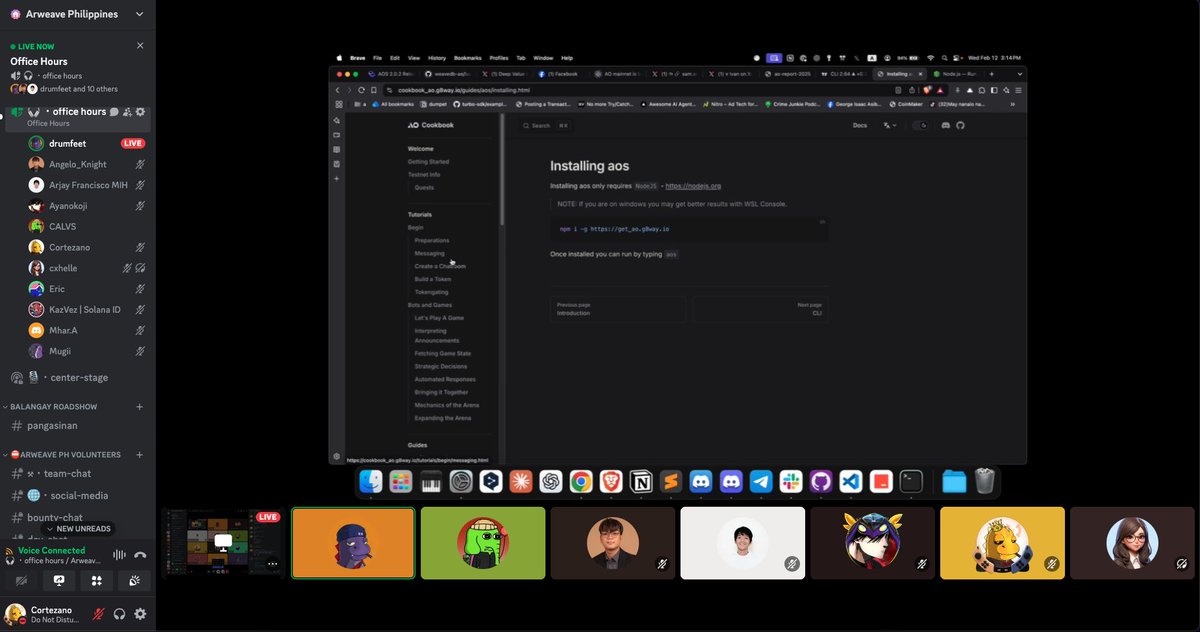This screenshot has width=1200, height=632.
Task: Click the Trash icon in the streamed dock
Action: (985, 482)
